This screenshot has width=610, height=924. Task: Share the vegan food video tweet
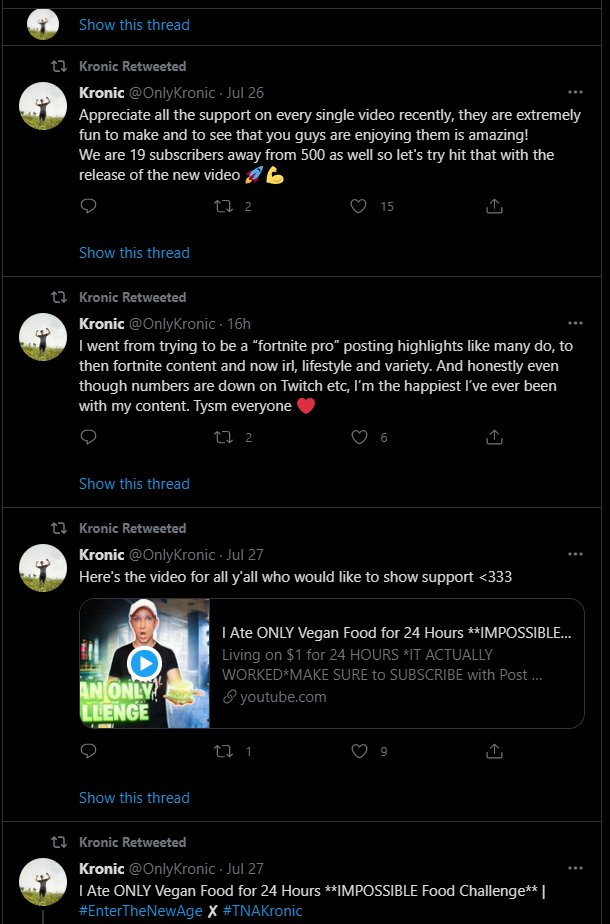tap(494, 751)
